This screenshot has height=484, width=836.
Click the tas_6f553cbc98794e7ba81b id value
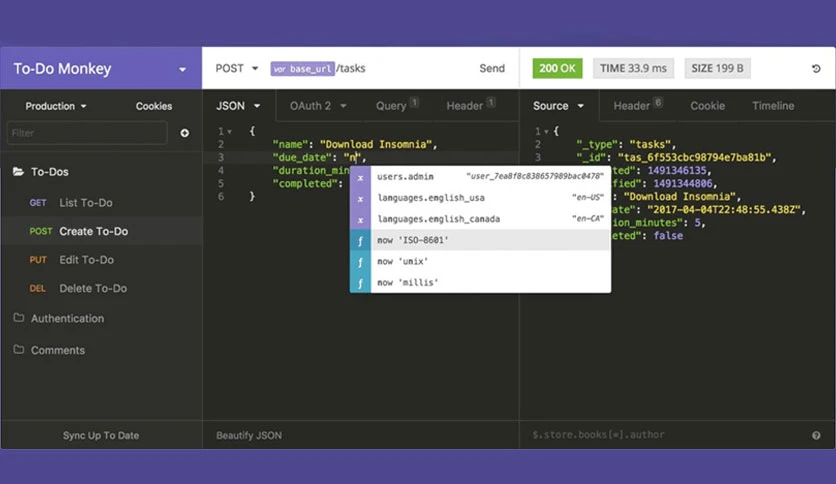tap(694, 157)
